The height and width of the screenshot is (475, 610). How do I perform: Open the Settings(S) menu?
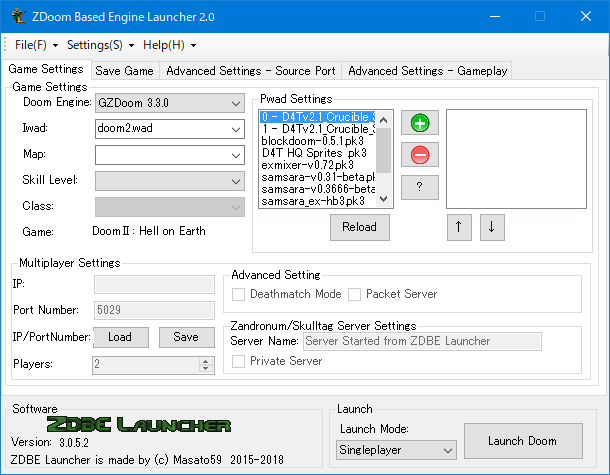[x=100, y=45]
